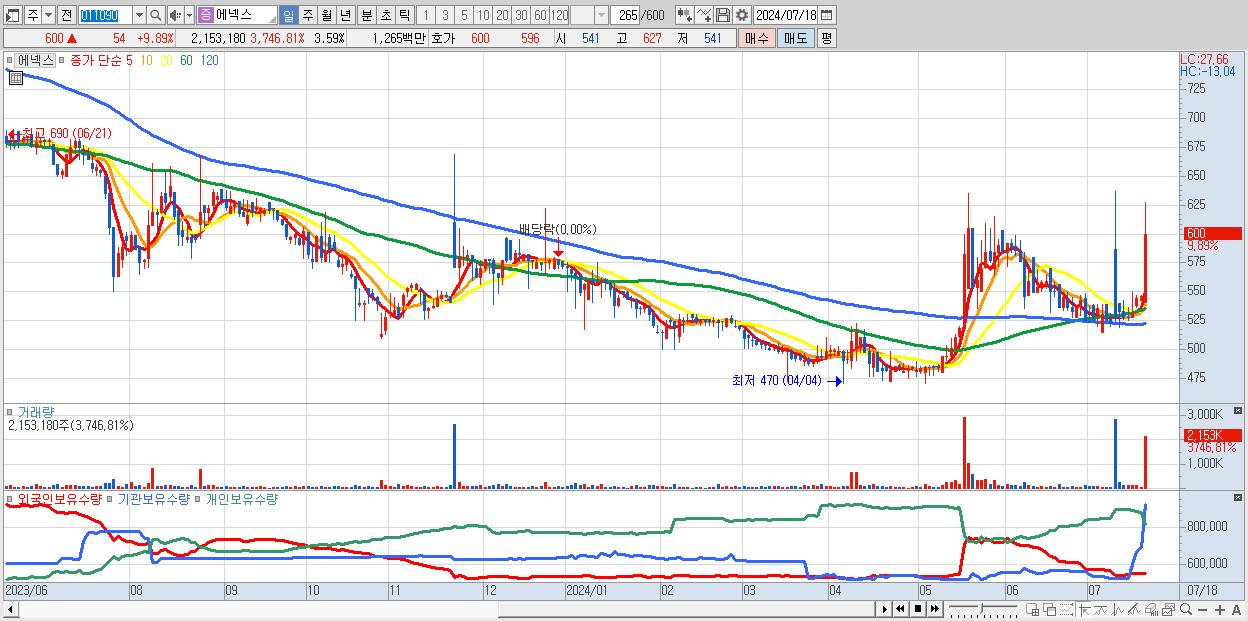Select the 10 interval button
Viewport: 1248px width, 621px height.
click(x=483, y=15)
